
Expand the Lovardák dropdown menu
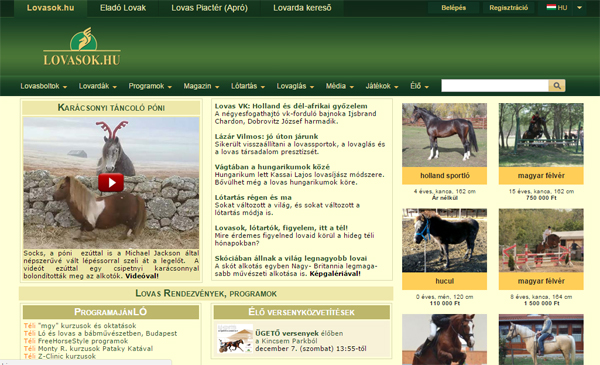98,86
